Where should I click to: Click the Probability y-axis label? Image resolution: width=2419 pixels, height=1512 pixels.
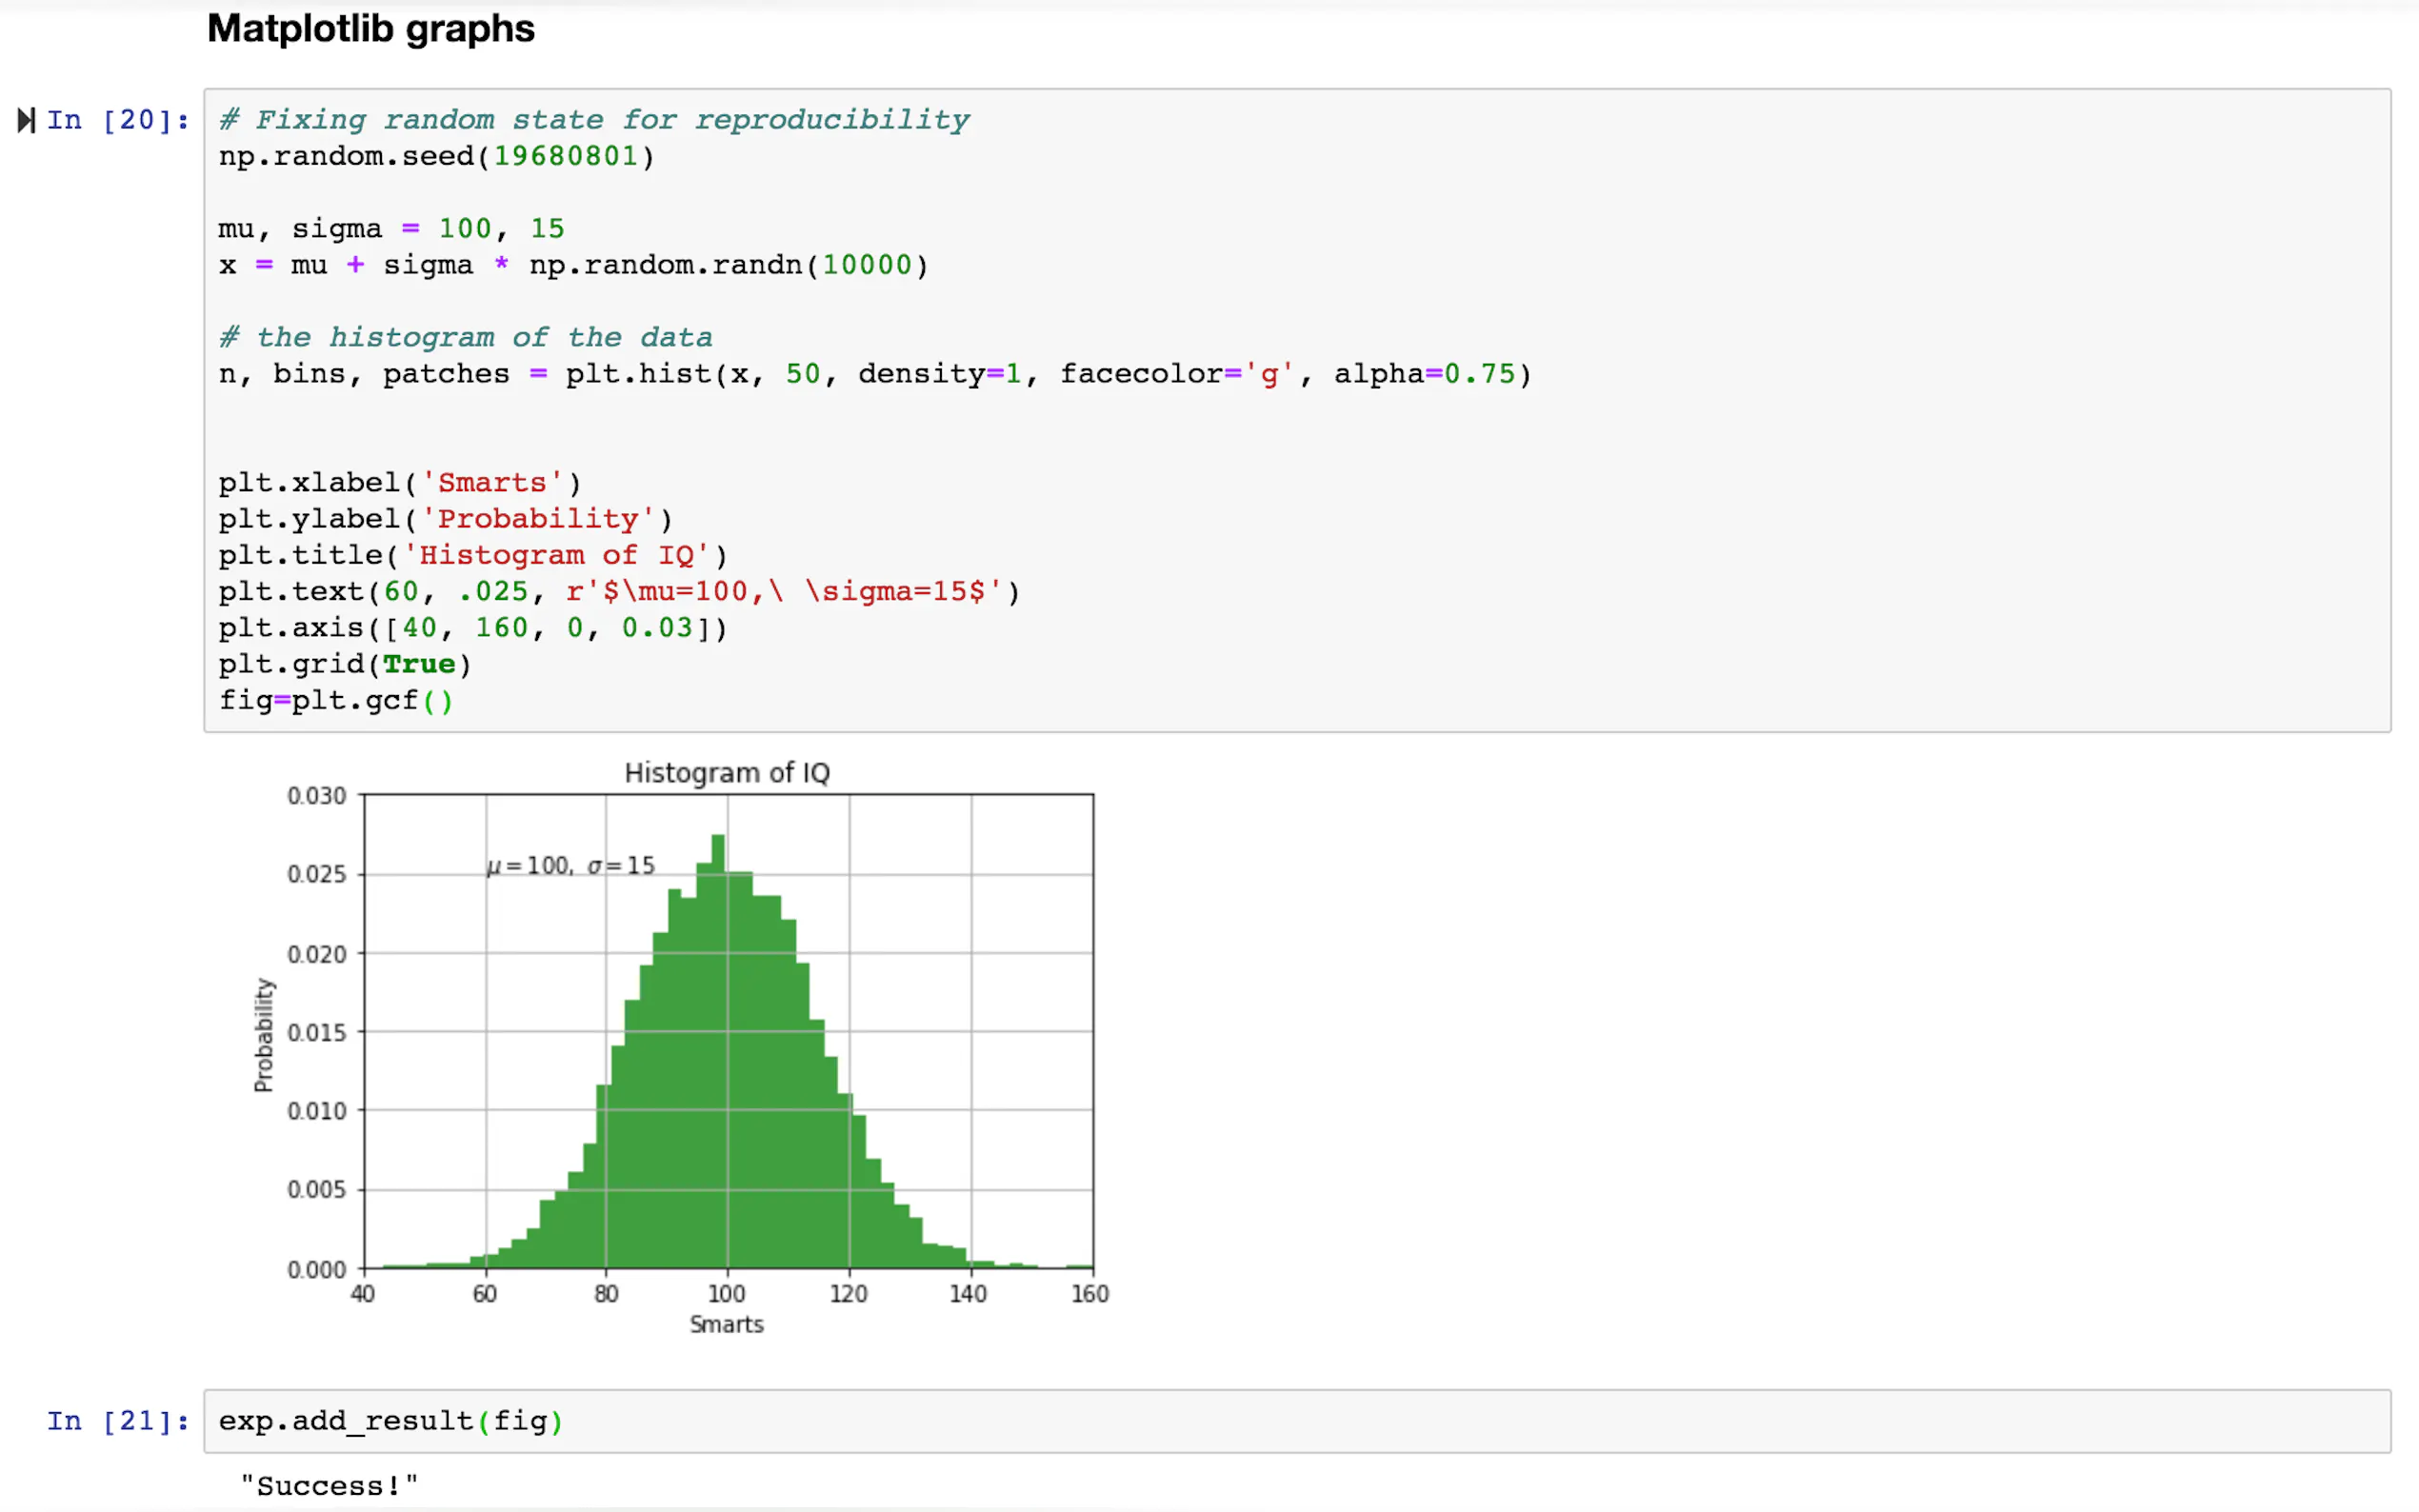(263, 1034)
